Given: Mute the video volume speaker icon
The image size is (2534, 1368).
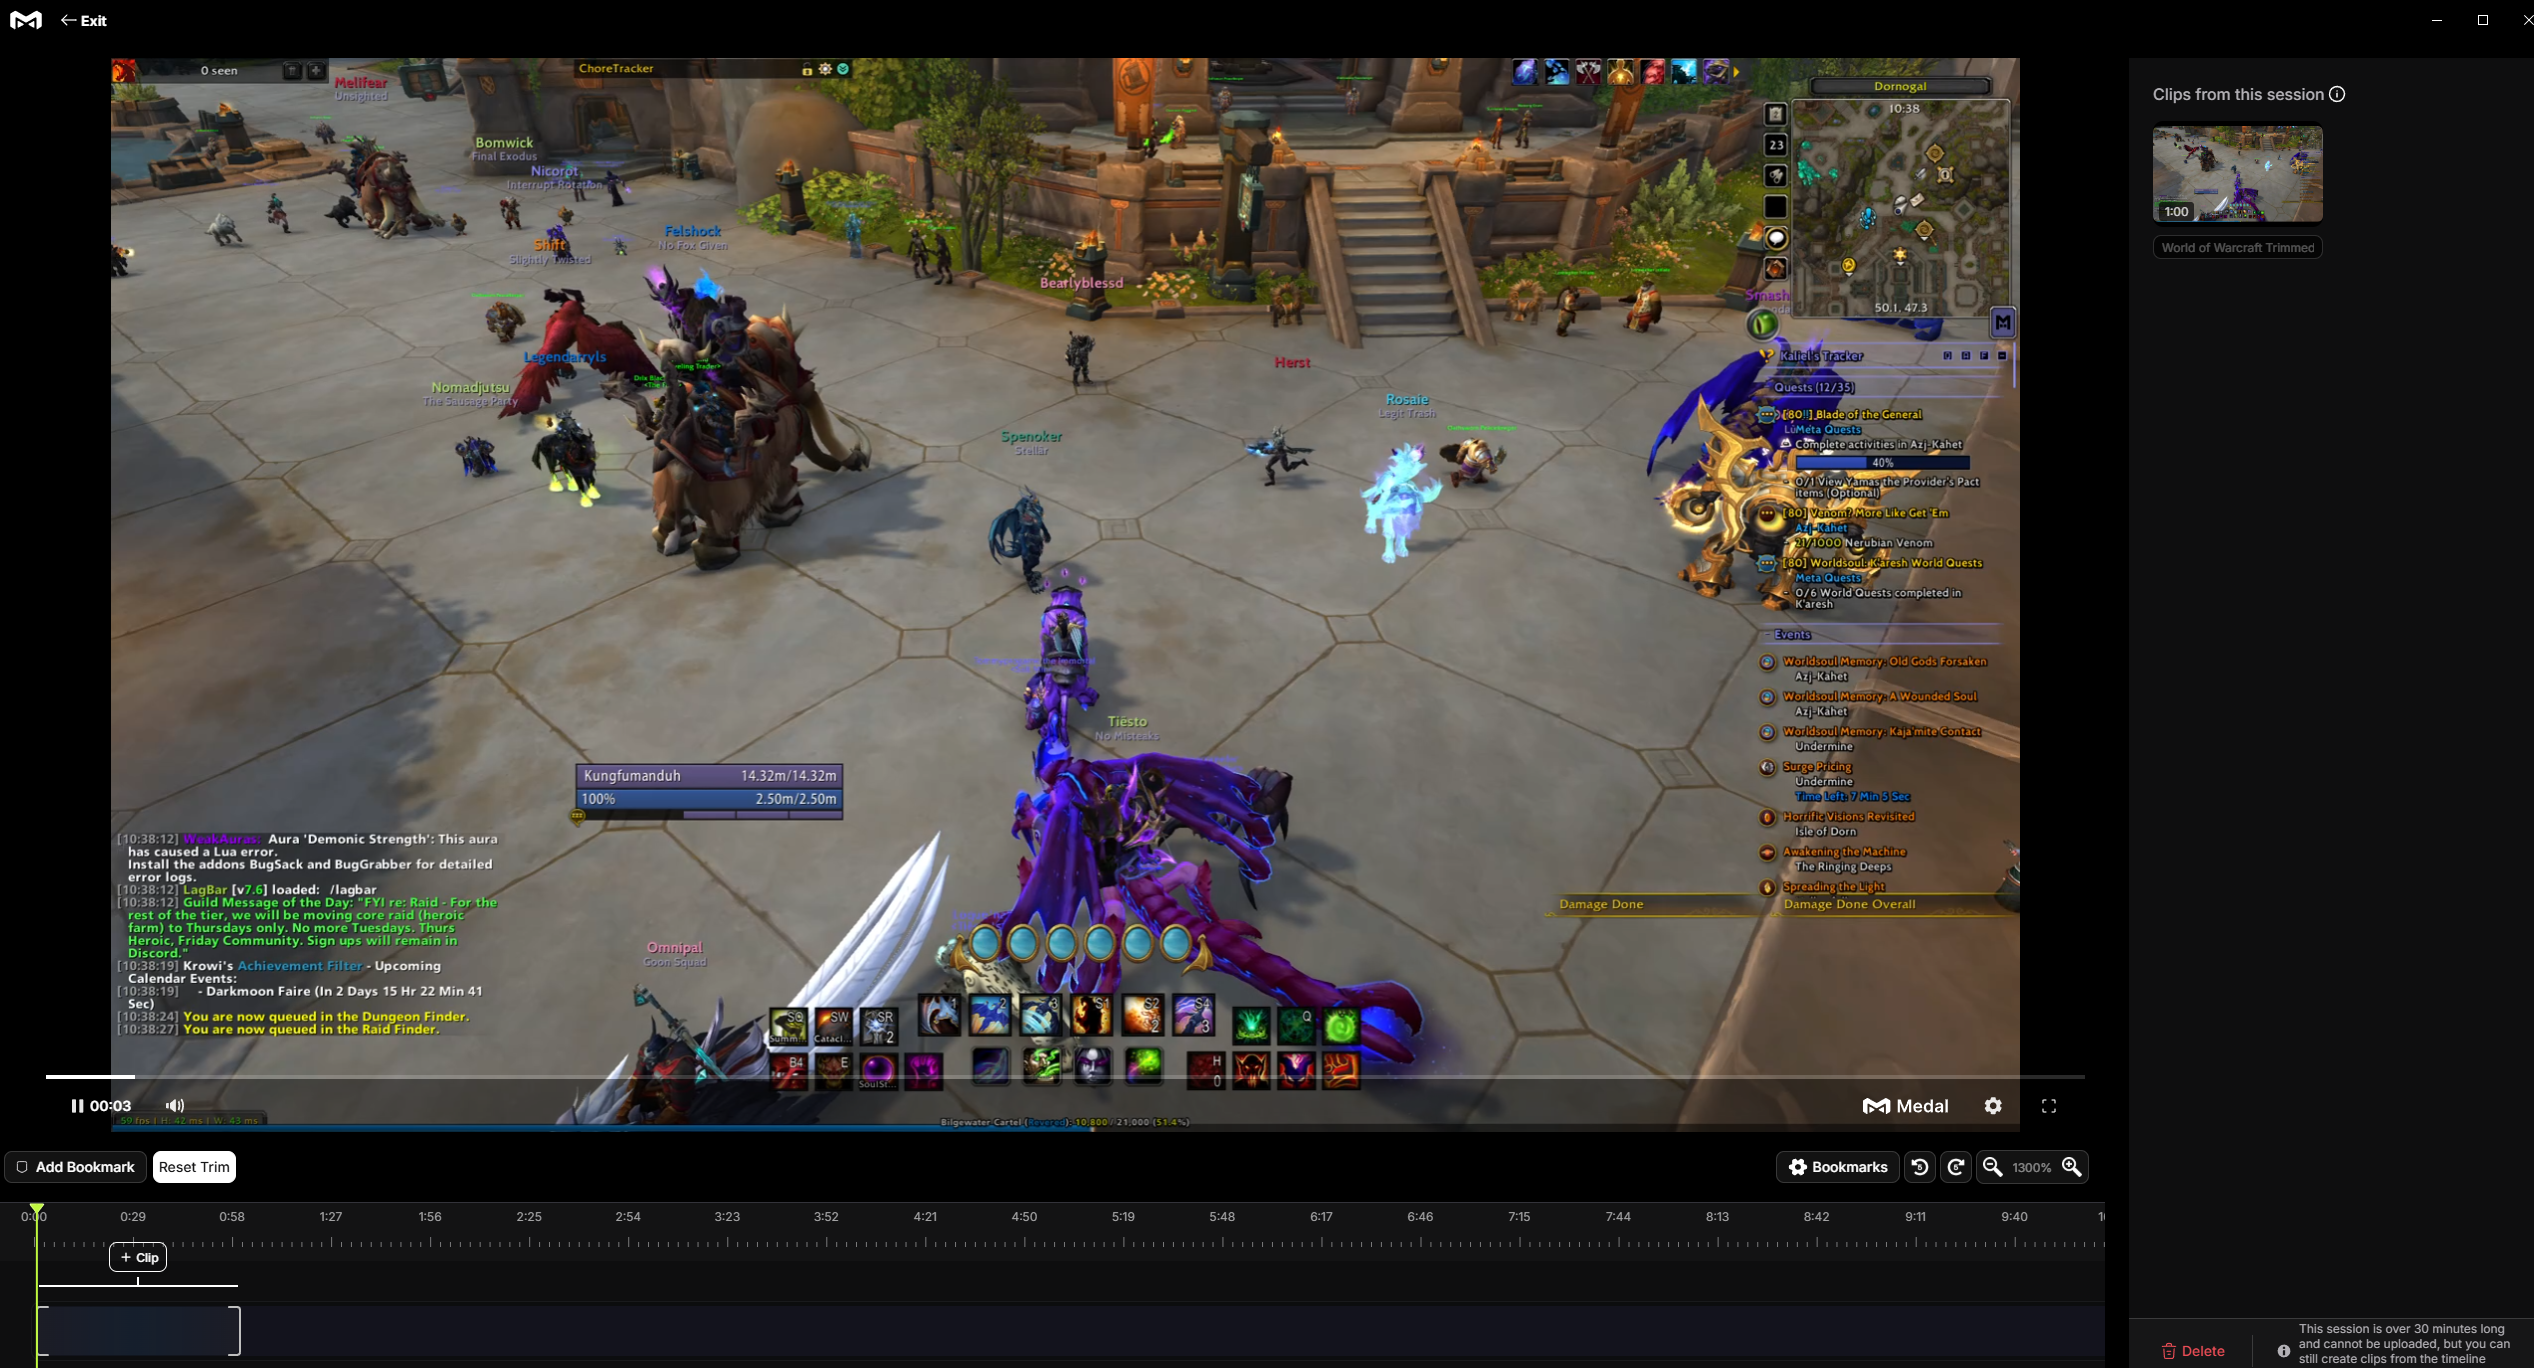Looking at the screenshot, I should point(175,1105).
